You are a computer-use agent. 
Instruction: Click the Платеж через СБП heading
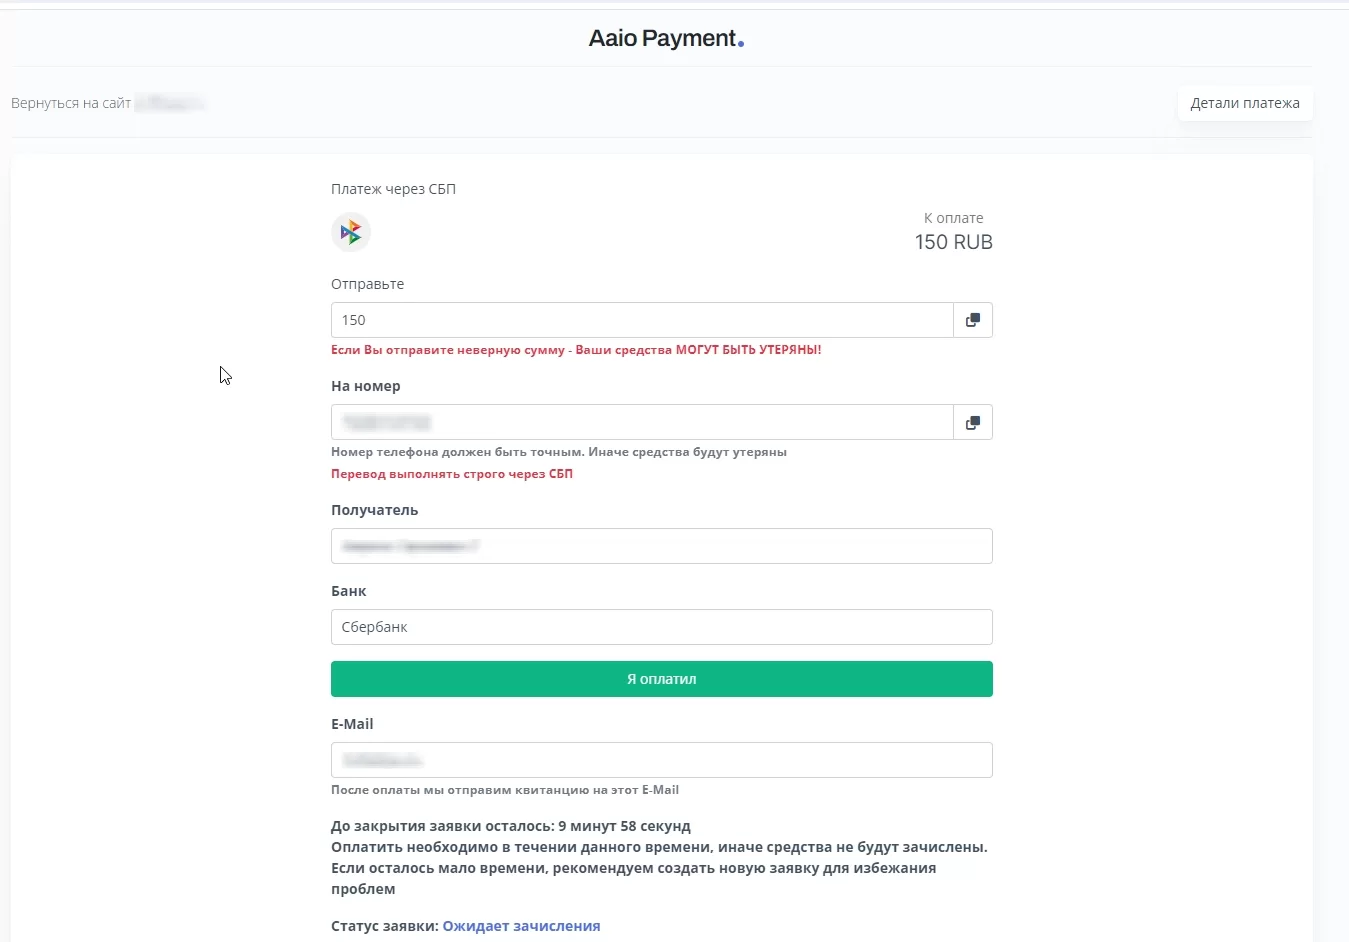(x=393, y=189)
